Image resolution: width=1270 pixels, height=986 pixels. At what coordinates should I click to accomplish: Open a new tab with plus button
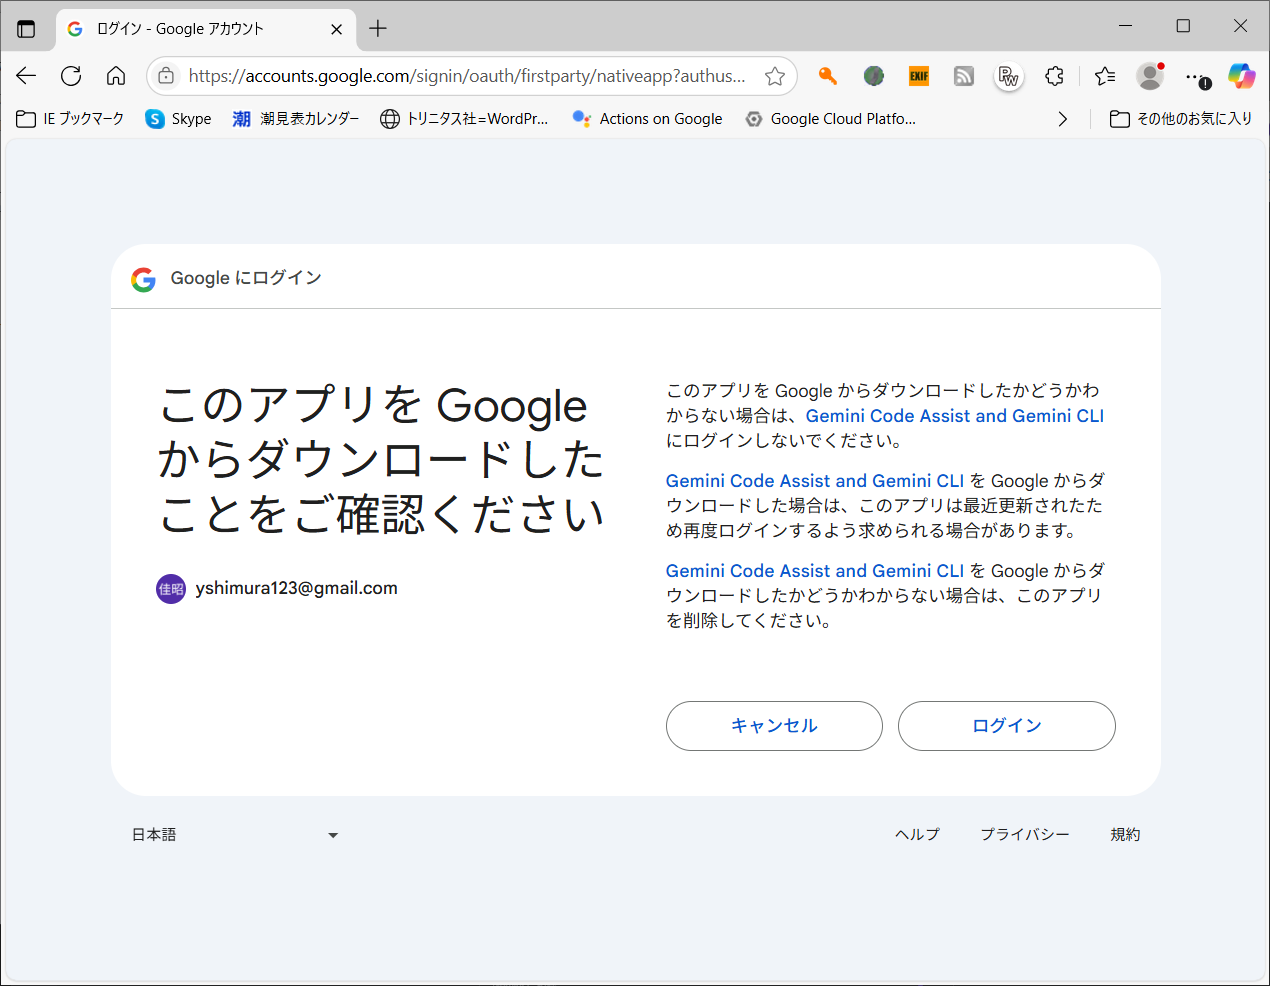pyautogui.click(x=378, y=29)
